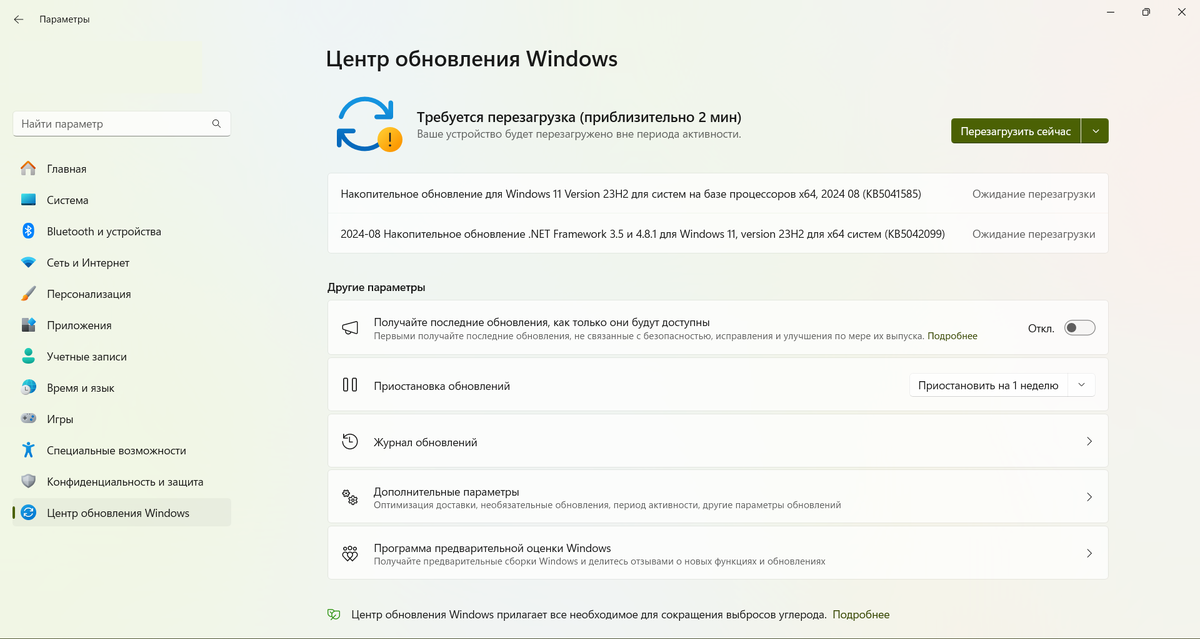Click the Сеть и Интернет wifi icon
The height and width of the screenshot is (639, 1200).
click(x=28, y=263)
